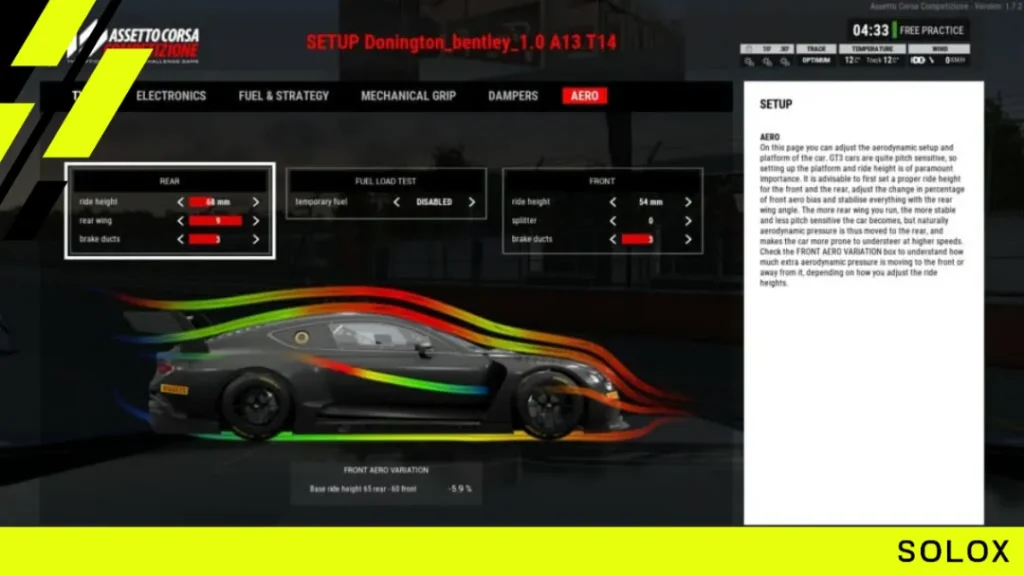
Task: Click the temporary fuel 'DISABLED' value
Action: (434, 202)
